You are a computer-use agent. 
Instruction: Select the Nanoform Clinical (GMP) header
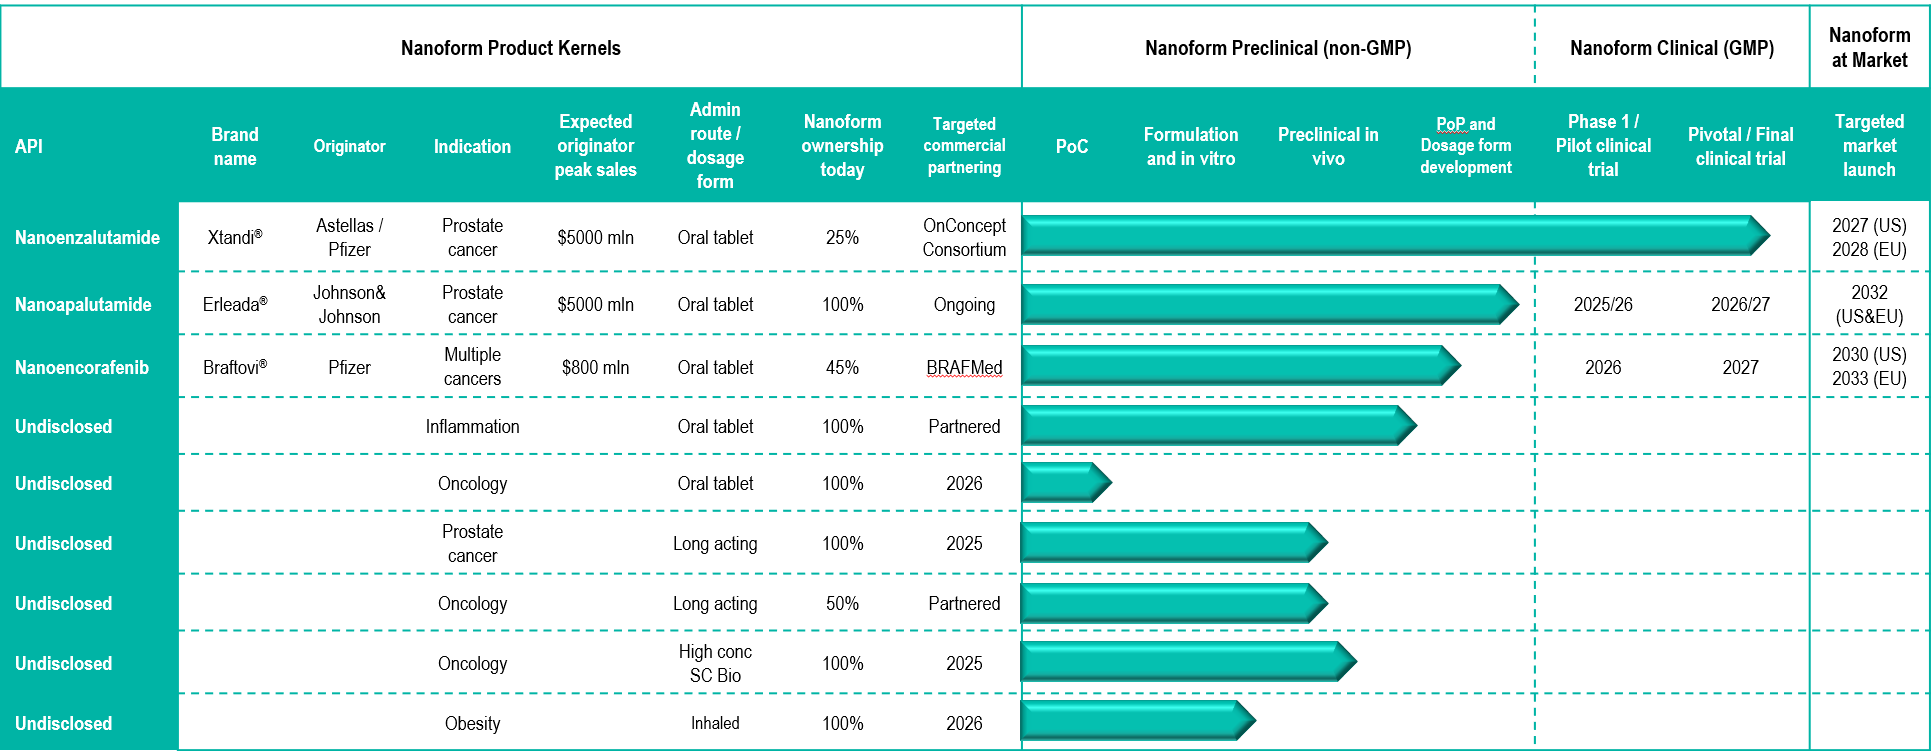coord(1672,48)
